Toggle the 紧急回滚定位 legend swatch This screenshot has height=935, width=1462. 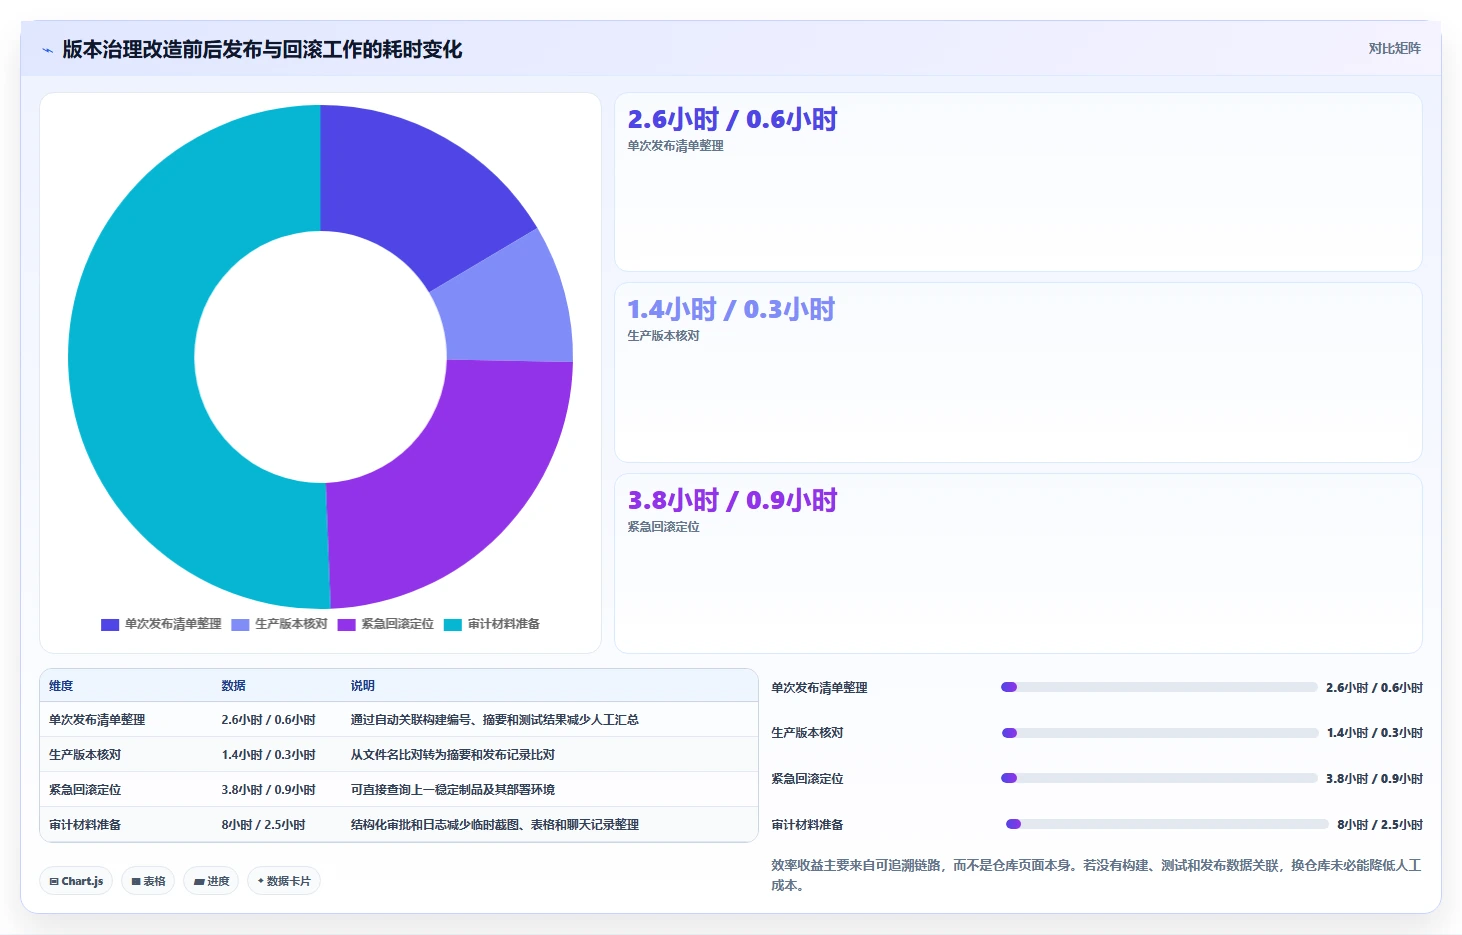point(347,625)
